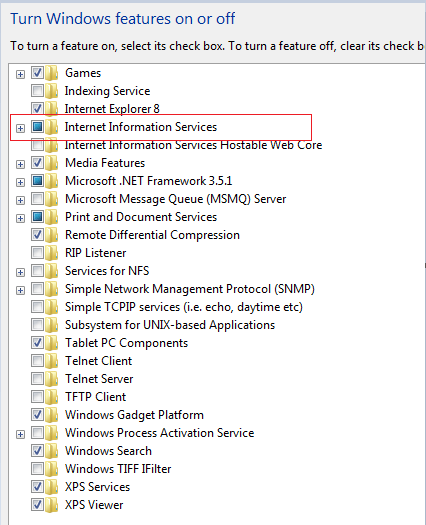Image resolution: width=426 pixels, height=525 pixels.
Task: Toggle Microsoft .NET Framework 3.5.1 checkbox
Action: [37, 181]
